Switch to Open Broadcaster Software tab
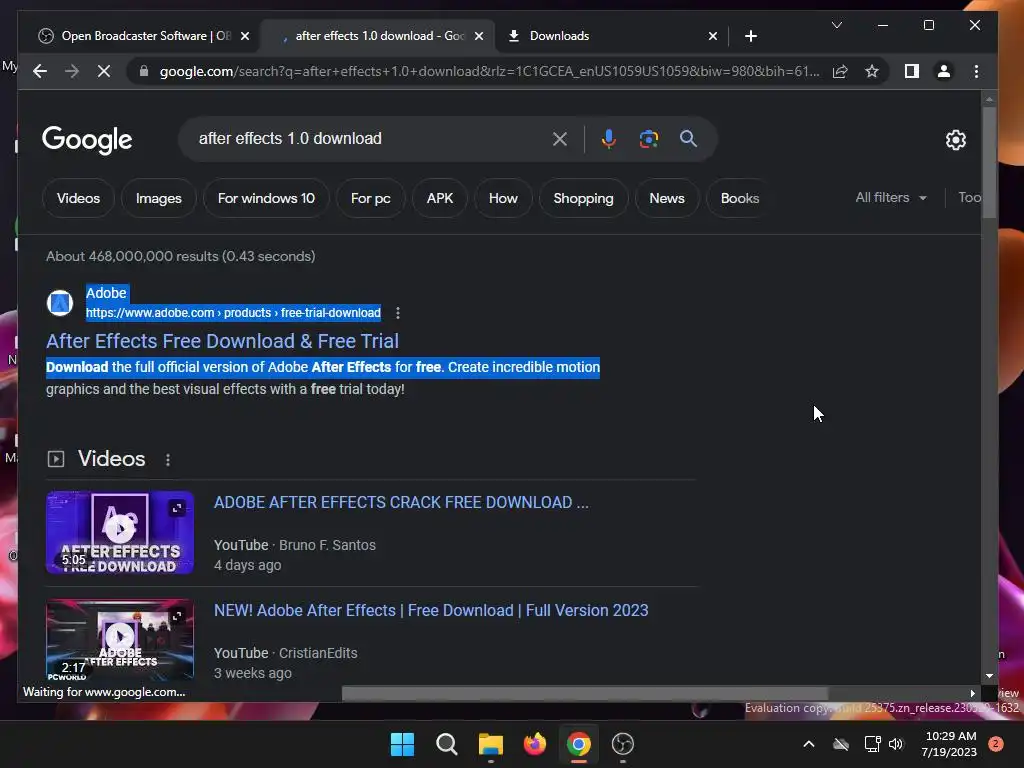This screenshot has height=768, width=1024. (142, 36)
